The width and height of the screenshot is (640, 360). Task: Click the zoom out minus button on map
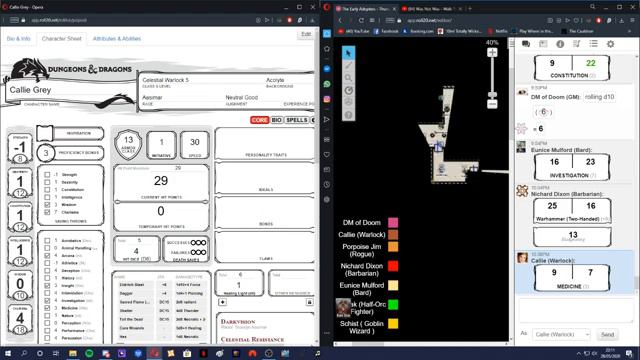pos(492,104)
